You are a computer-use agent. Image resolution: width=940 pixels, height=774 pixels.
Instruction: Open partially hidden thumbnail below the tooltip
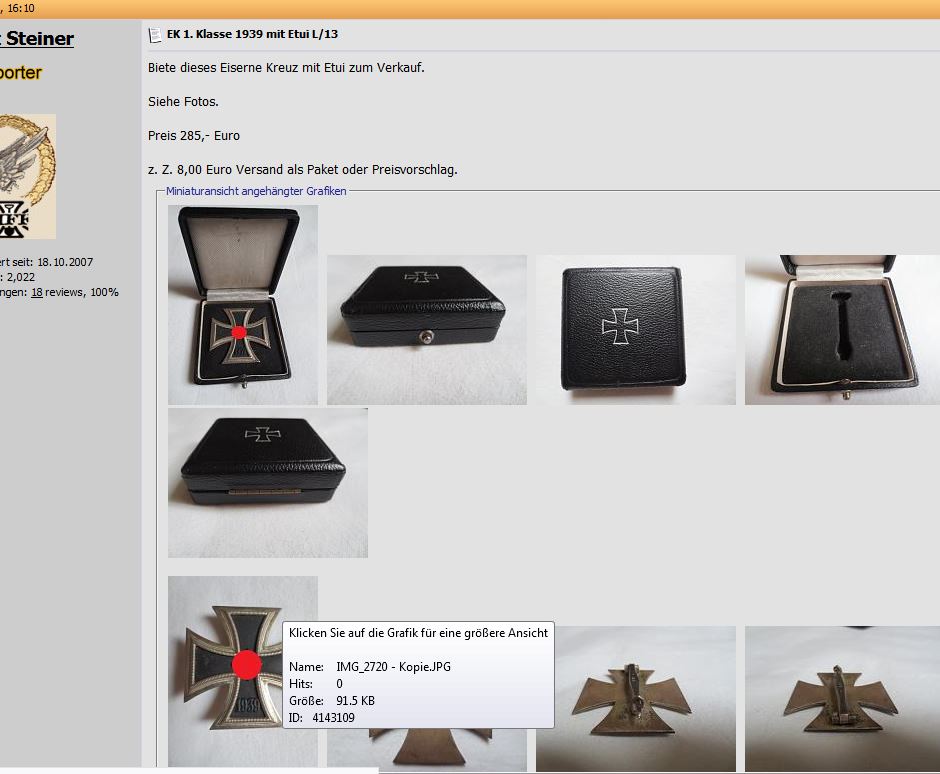(427, 749)
